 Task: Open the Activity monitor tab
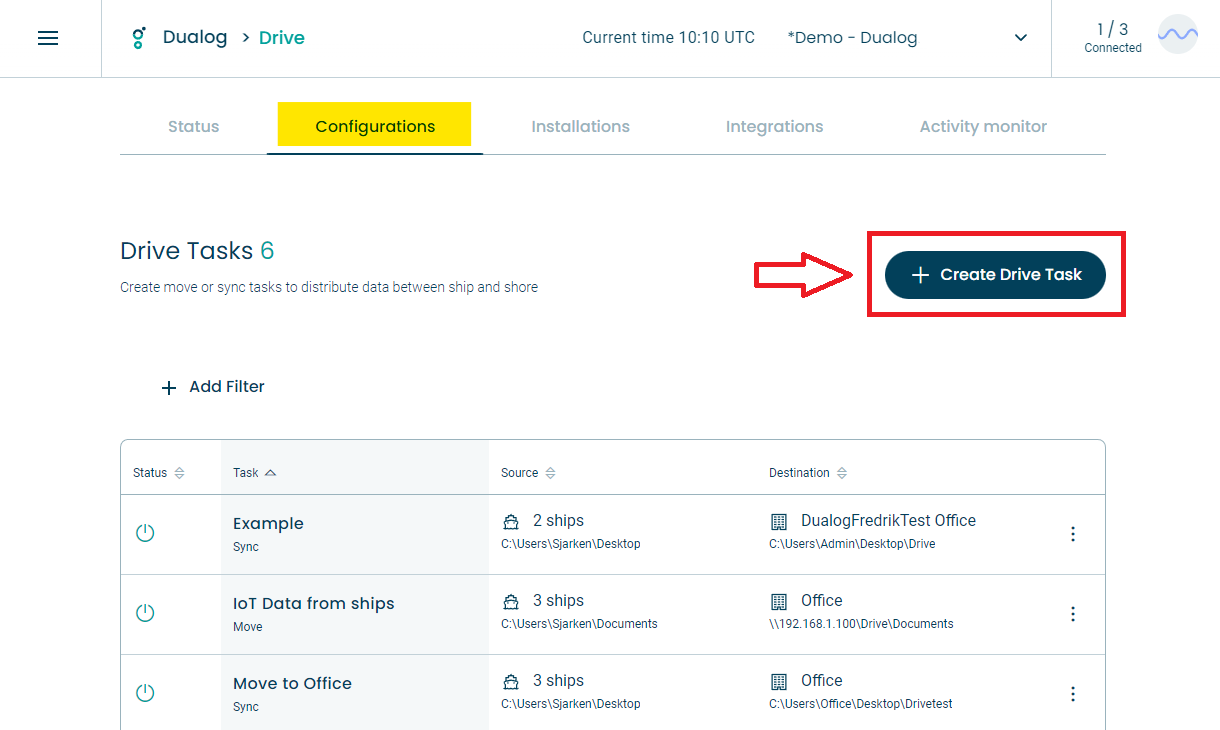[983, 127]
